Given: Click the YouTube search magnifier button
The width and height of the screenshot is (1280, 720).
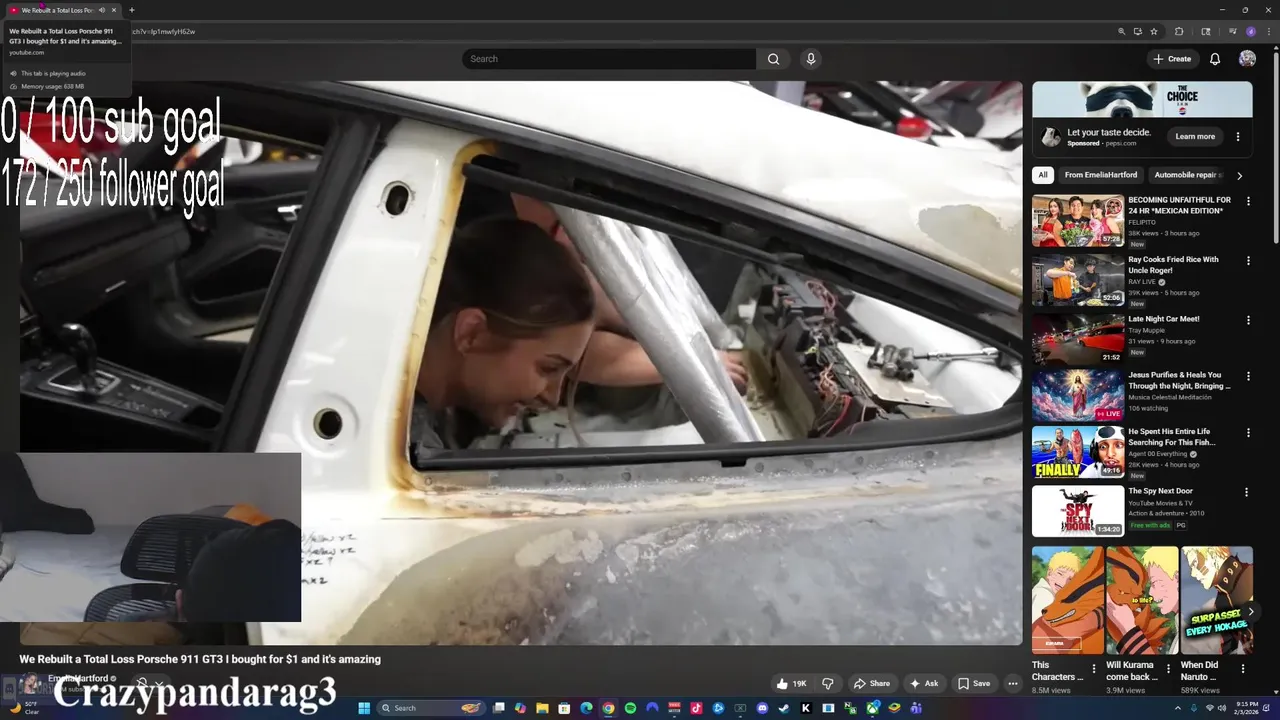Looking at the screenshot, I should pyautogui.click(x=773, y=59).
